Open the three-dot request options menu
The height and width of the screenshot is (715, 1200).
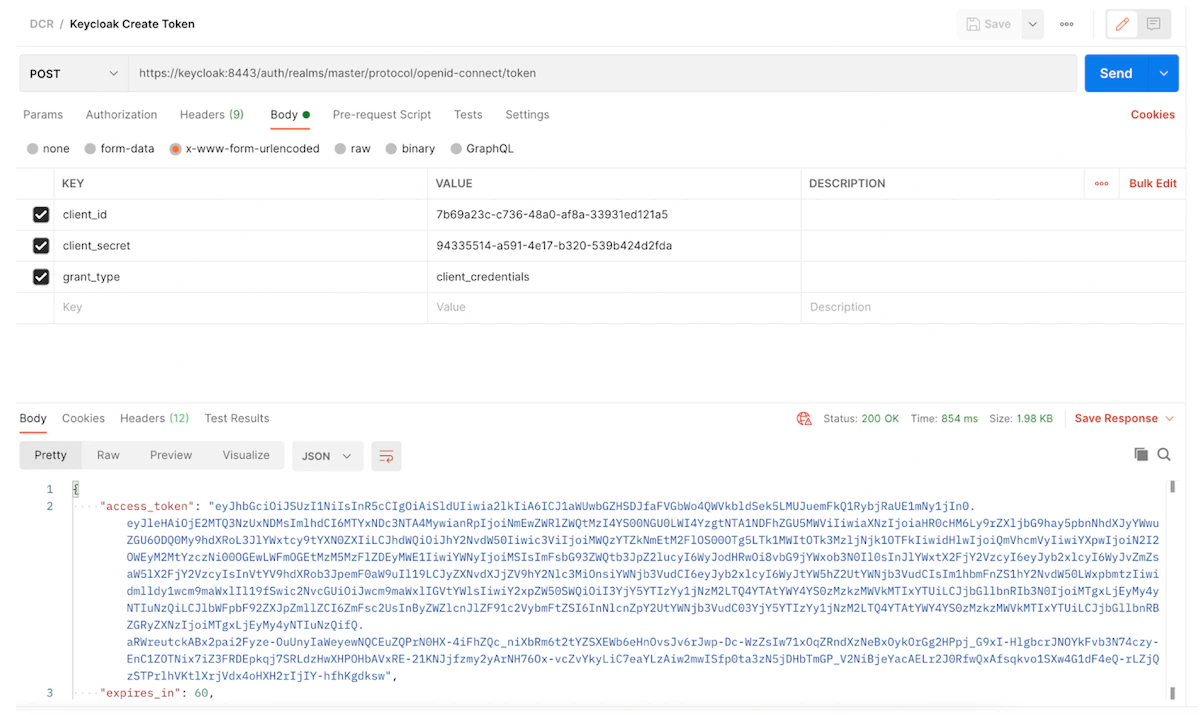point(1067,24)
